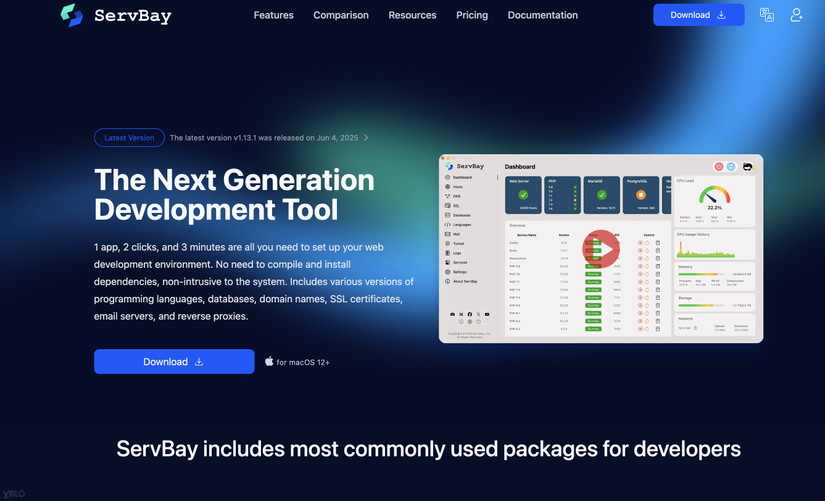Open the Resources menu item
Screen dimensions: 825x501
pyautogui.click(x=412, y=15)
